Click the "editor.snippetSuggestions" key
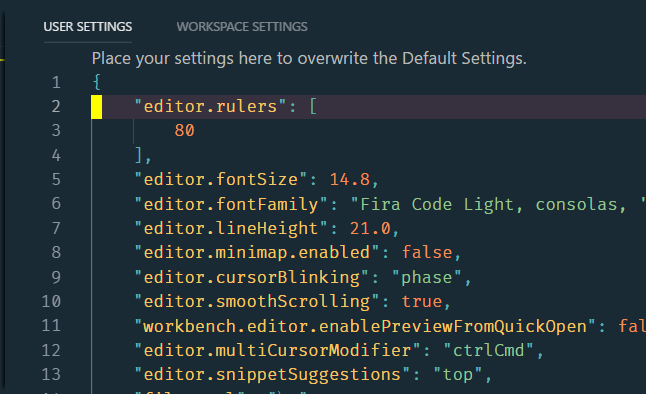 pos(272,375)
